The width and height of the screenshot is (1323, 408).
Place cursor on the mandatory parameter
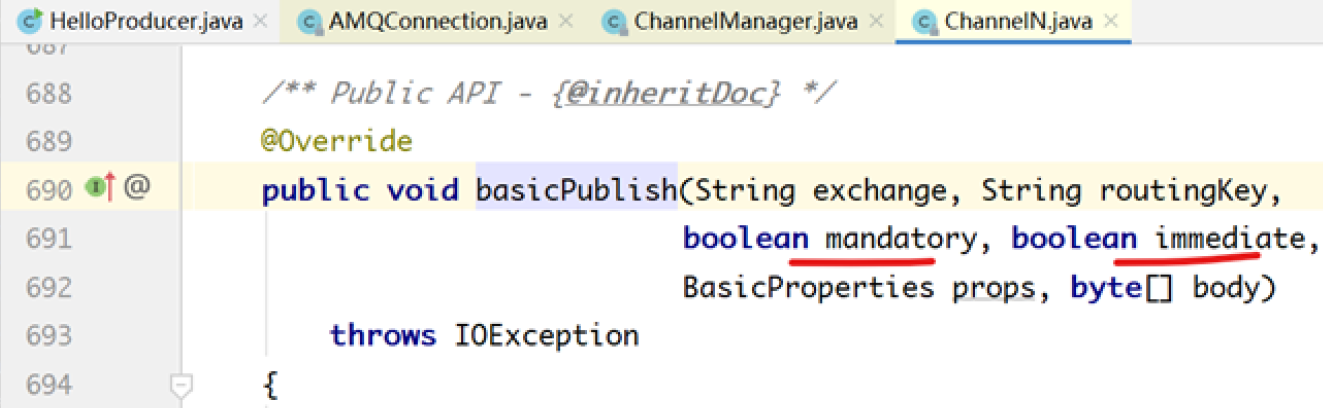pyautogui.click(x=897, y=239)
